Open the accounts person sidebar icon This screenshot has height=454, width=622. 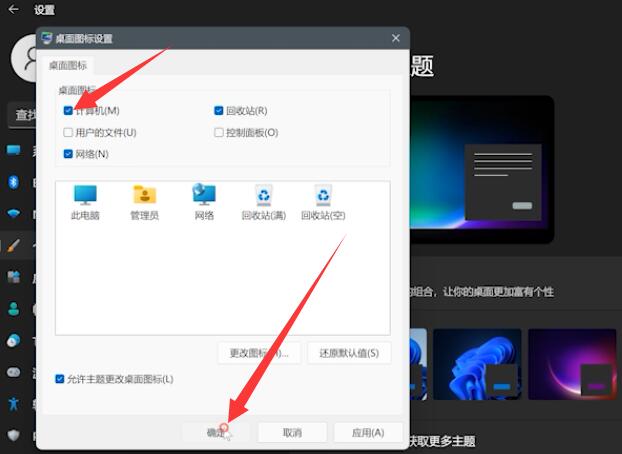[13, 308]
